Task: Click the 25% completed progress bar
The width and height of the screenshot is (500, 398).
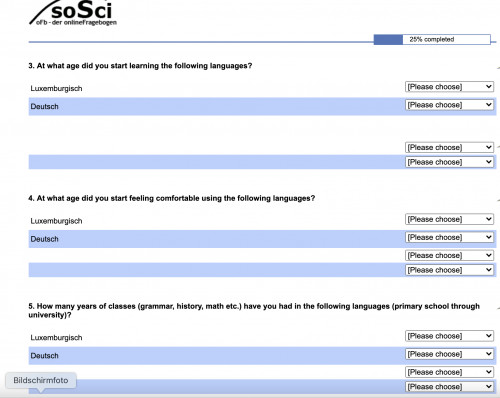Action: [432, 39]
